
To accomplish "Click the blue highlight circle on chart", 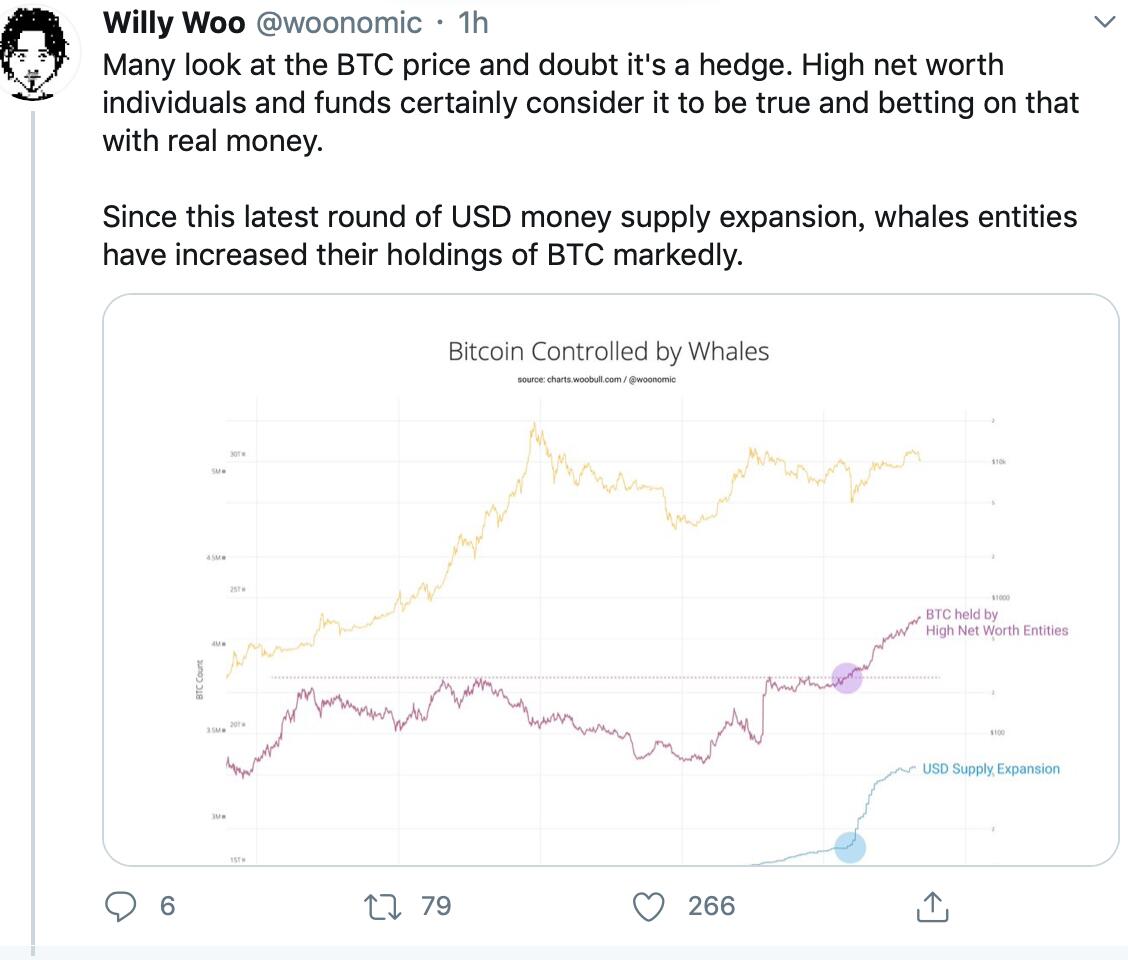I will tap(849, 847).
